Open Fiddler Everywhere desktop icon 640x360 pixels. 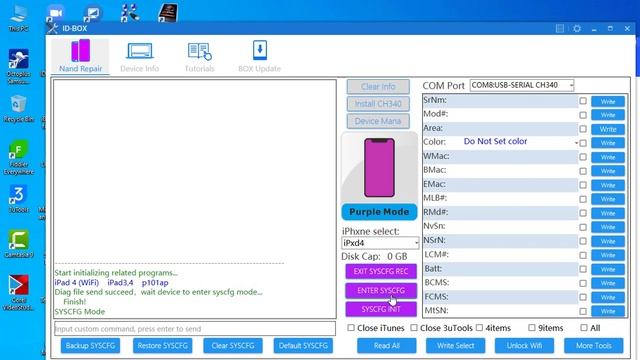click(18, 157)
